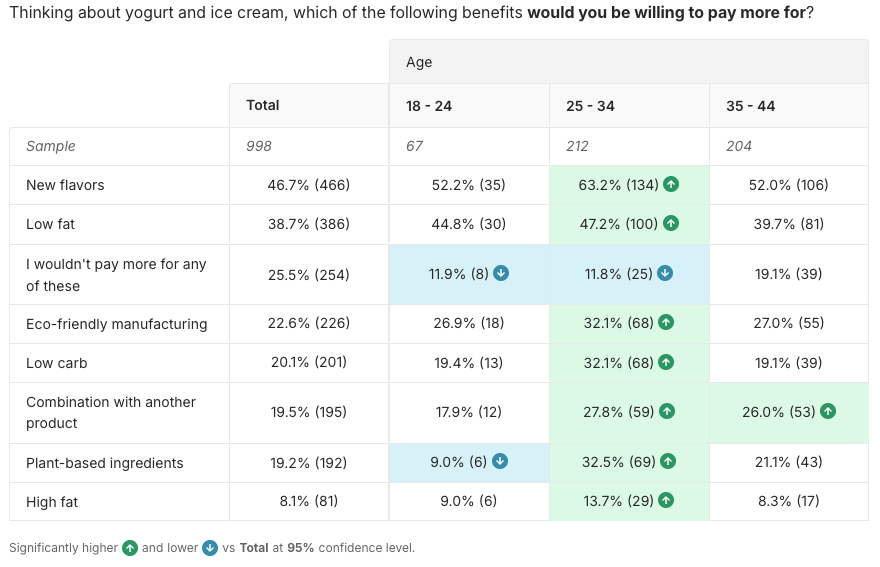Click the New flavors row label
Viewport: 880px width, 567px height.
(65, 185)
